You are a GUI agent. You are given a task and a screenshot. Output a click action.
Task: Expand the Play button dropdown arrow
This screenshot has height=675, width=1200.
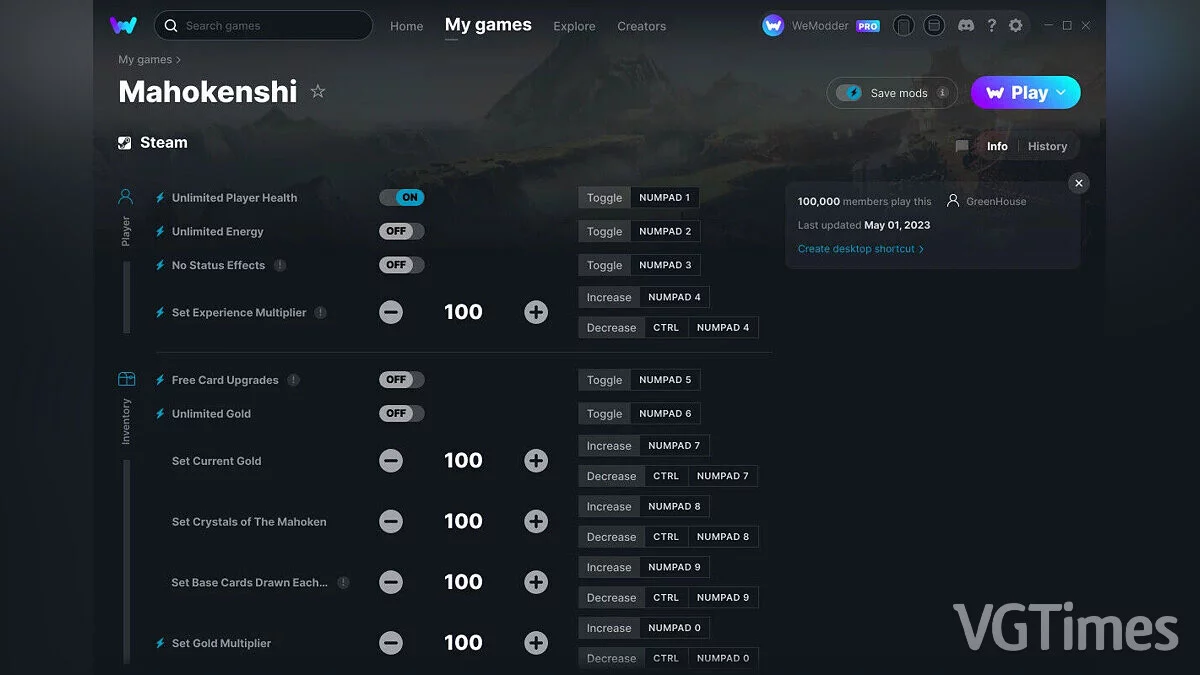point(1062,93)
